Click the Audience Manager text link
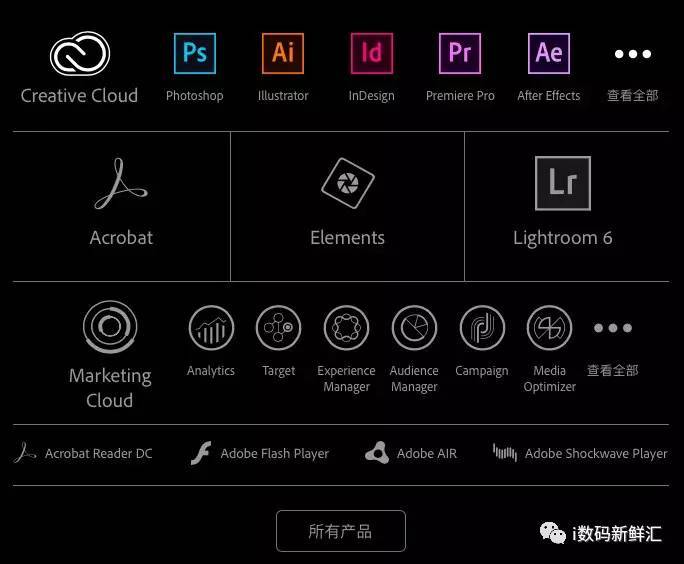The image size is (684, 564). (x=414, y=379)
